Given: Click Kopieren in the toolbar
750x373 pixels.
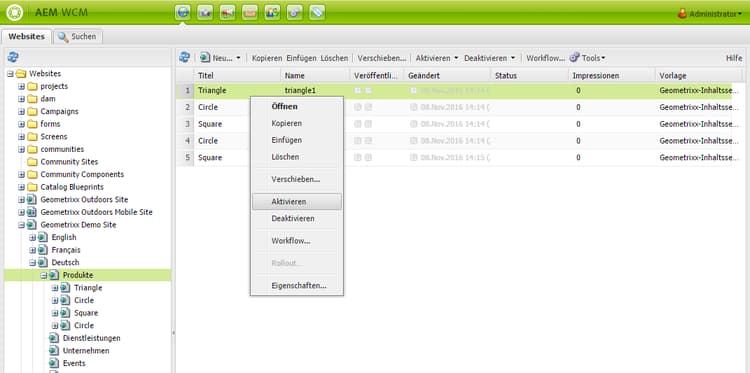Looking at the screenshot, I should (267, 58).
